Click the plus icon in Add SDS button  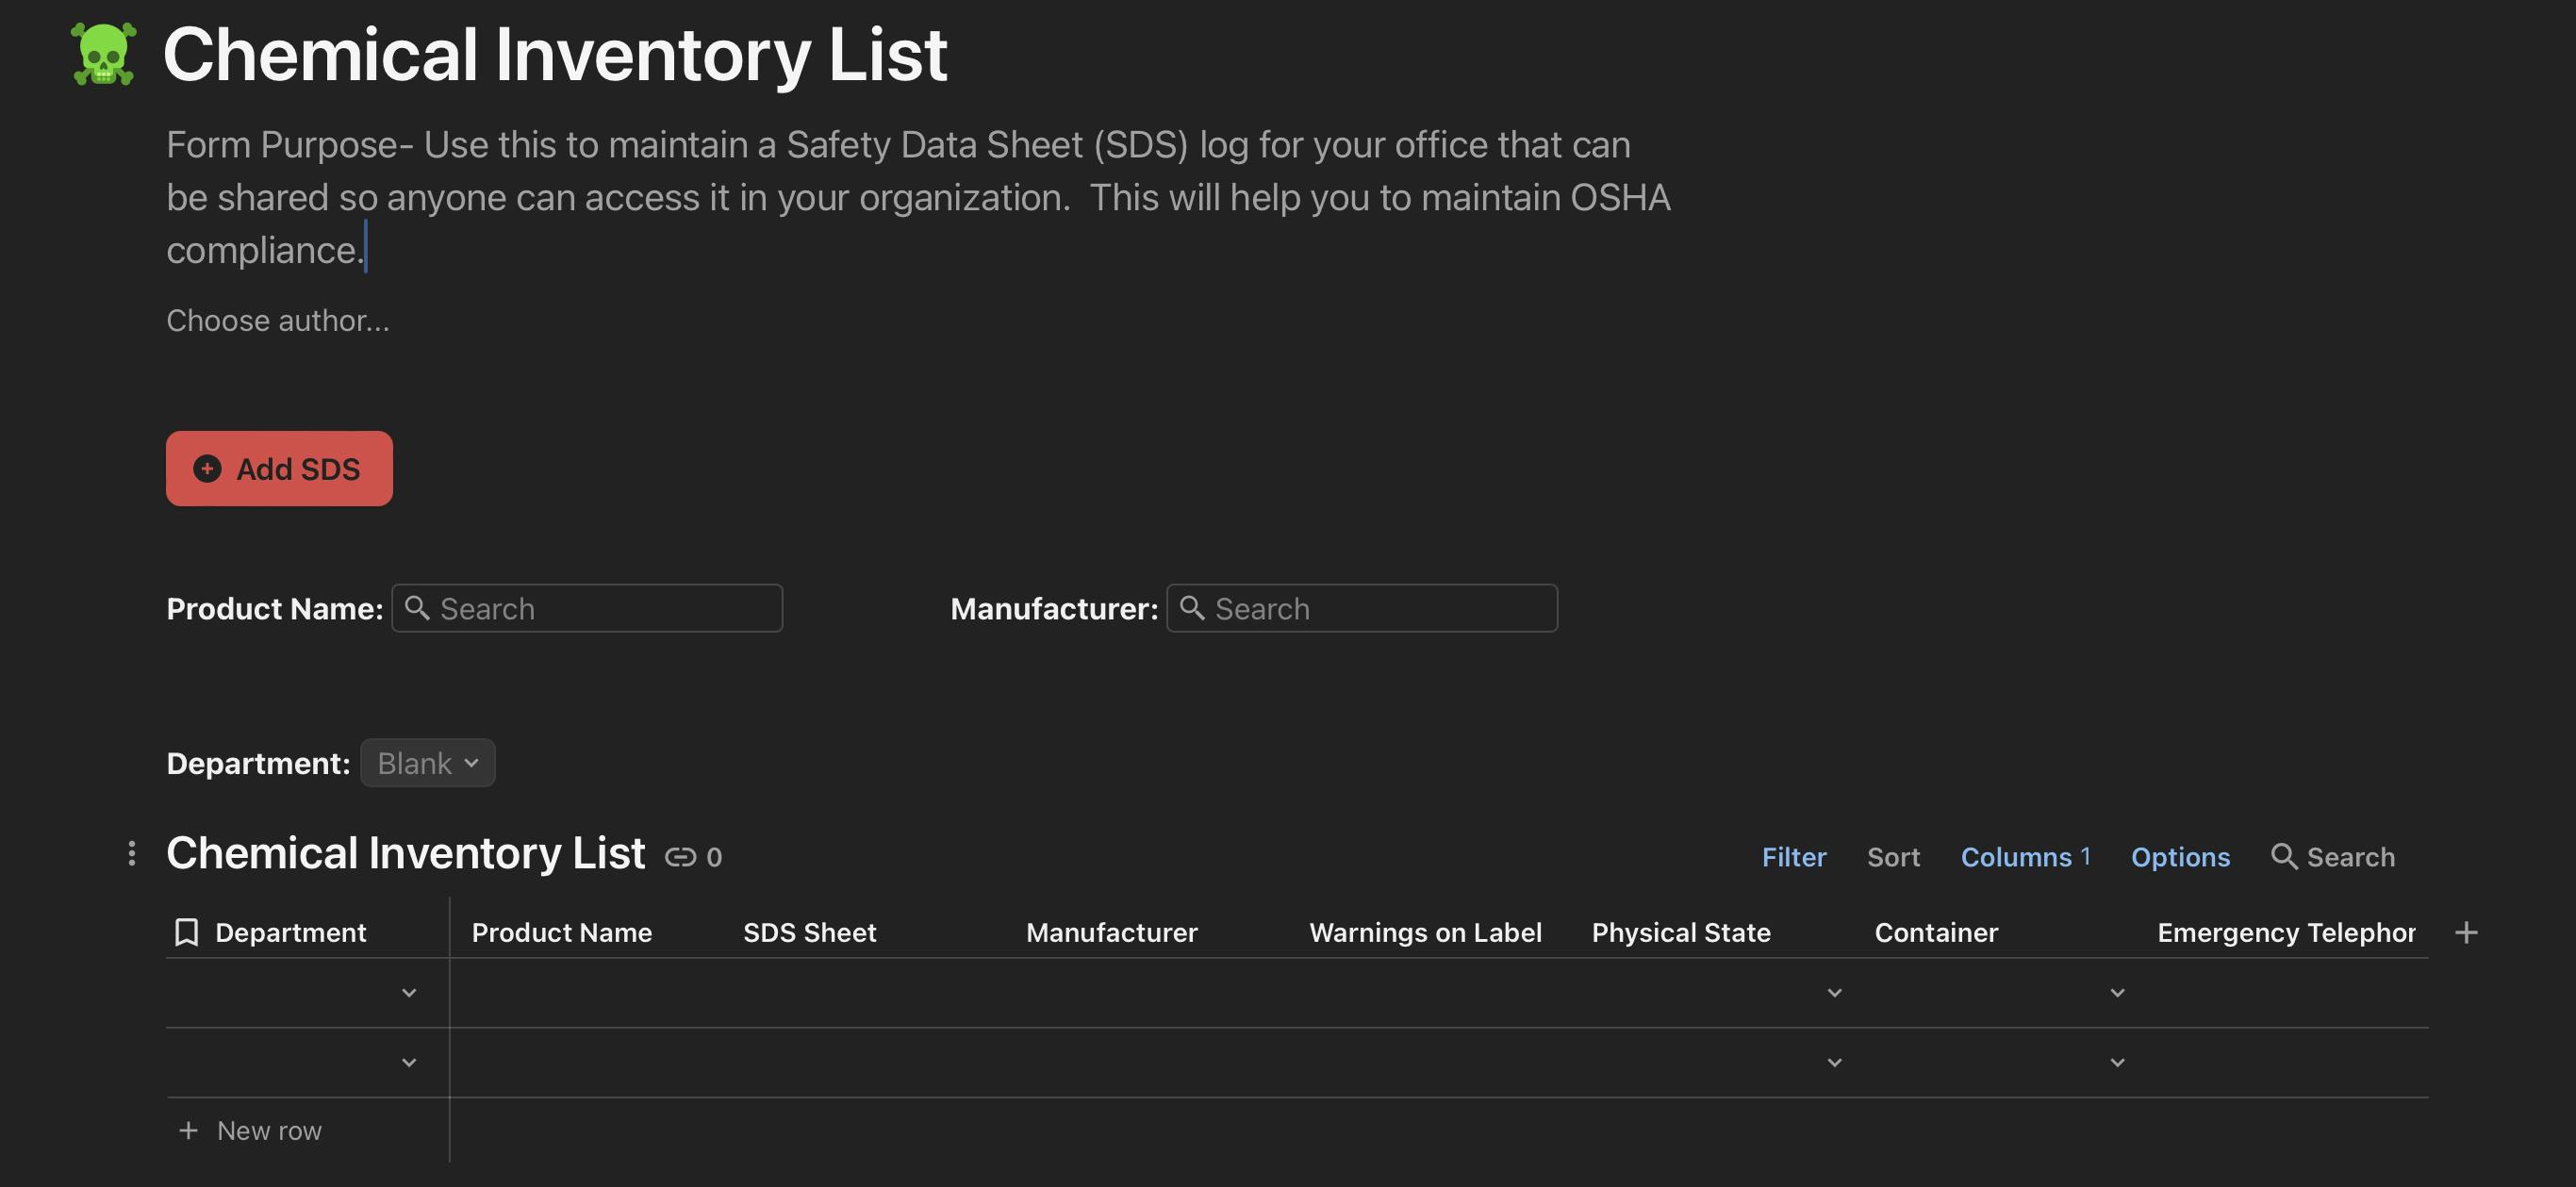(207, 469)
